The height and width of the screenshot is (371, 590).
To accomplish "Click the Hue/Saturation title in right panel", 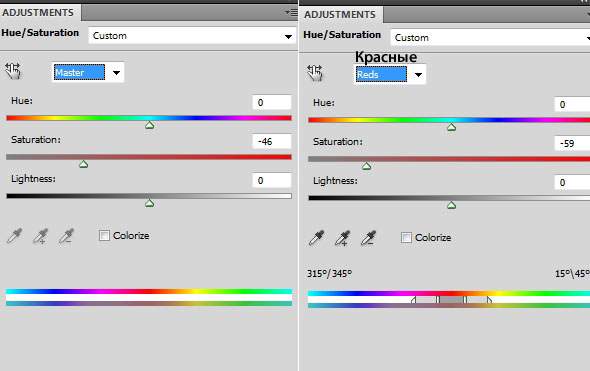I will pyautogui.click(x=342, y=35).
